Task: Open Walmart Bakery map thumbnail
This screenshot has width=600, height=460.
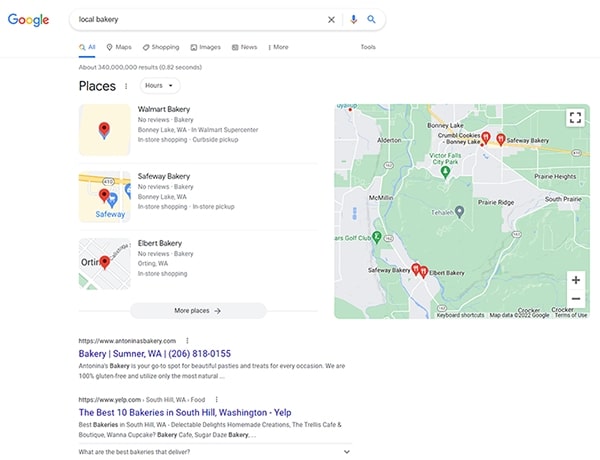Action: (104, 130)
